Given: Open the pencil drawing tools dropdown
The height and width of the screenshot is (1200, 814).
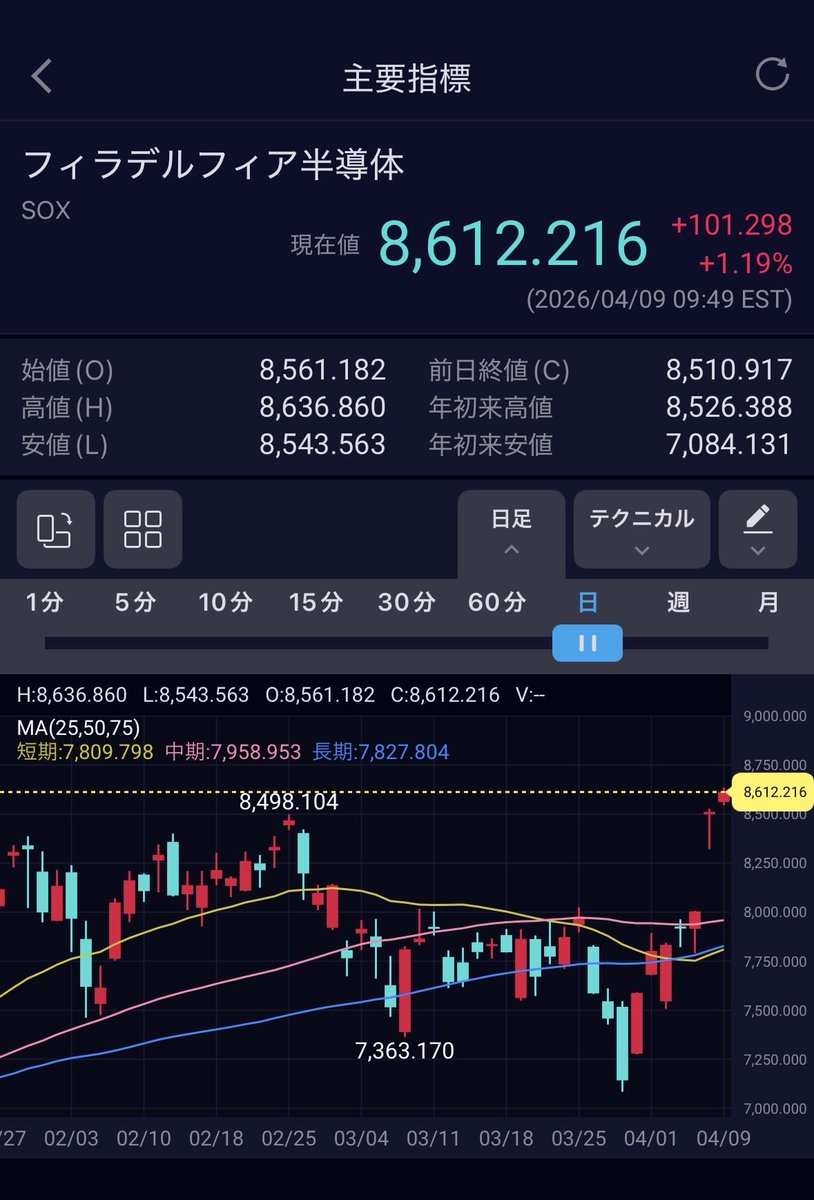Looking at the screenshot, I should (x=758, y=529).
